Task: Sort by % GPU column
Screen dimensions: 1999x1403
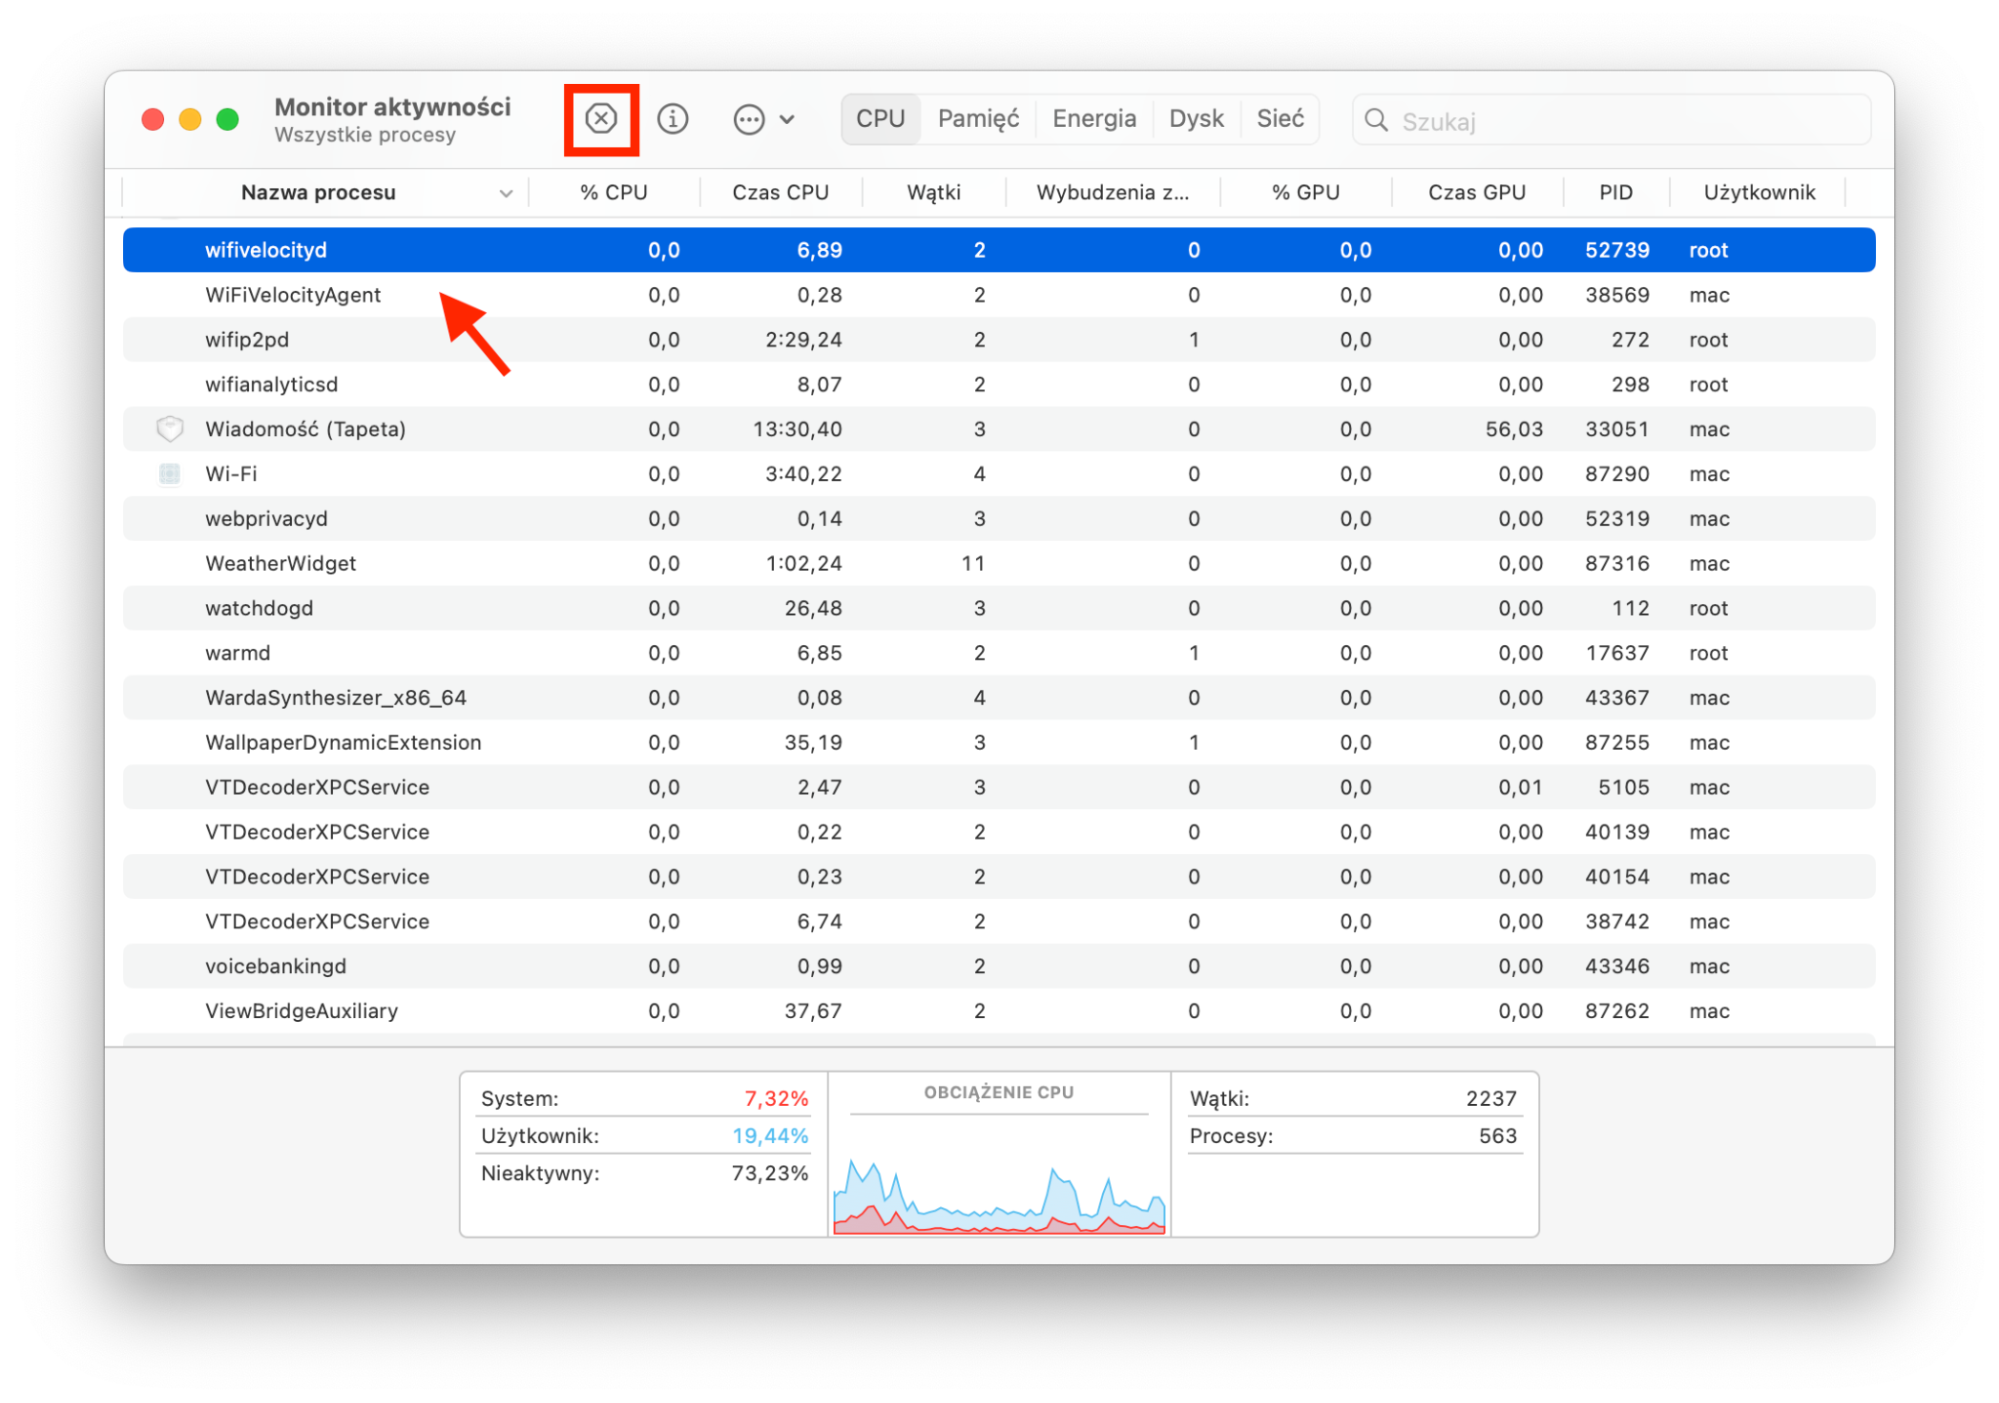Action: click(x=1305, y=193)
